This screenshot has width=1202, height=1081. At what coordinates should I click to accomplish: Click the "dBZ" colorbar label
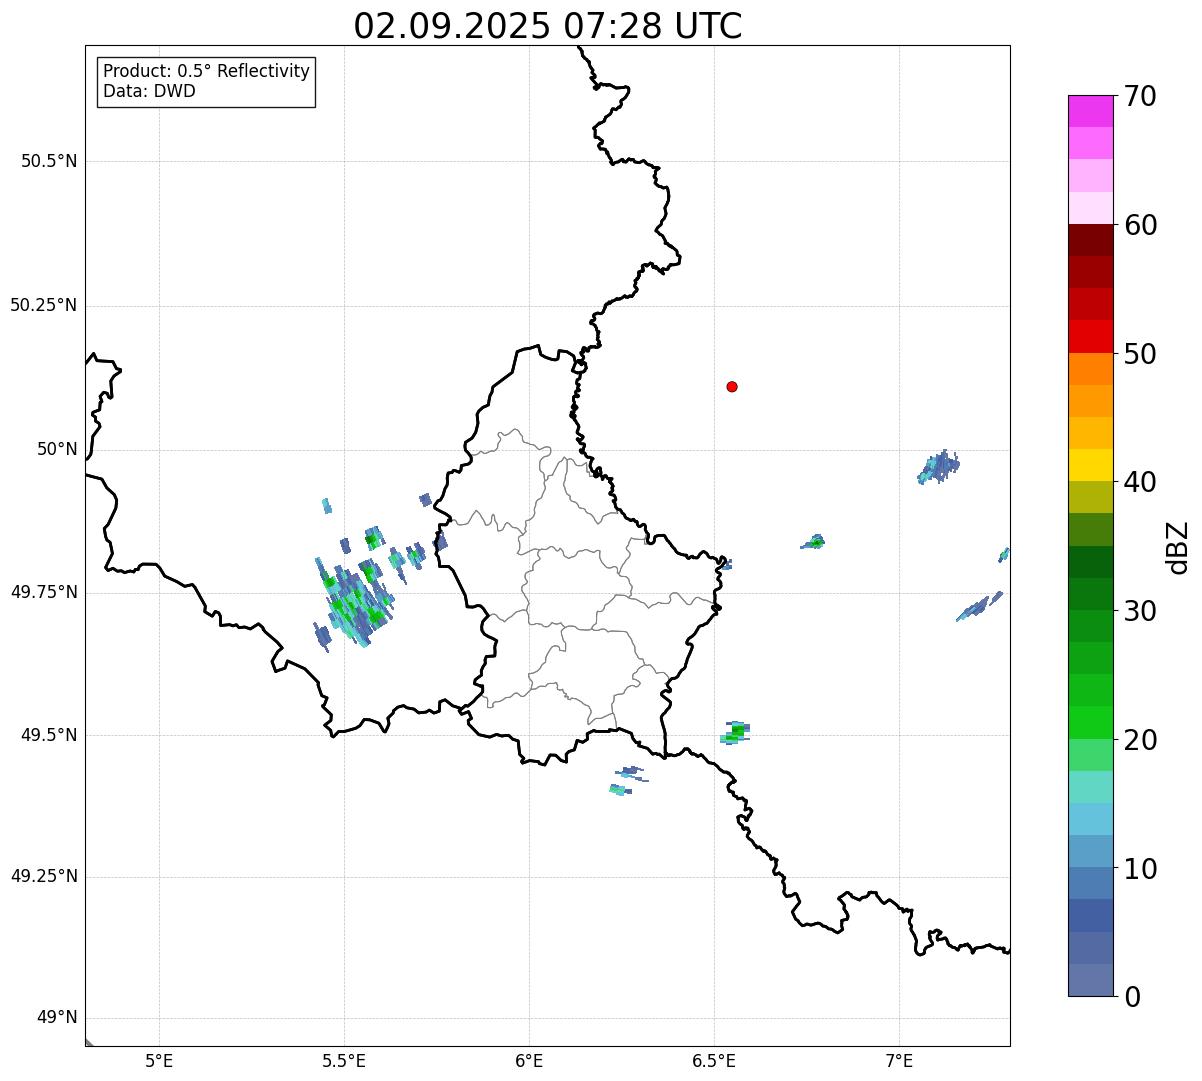pyautogui.click(x=1178, y=546)
